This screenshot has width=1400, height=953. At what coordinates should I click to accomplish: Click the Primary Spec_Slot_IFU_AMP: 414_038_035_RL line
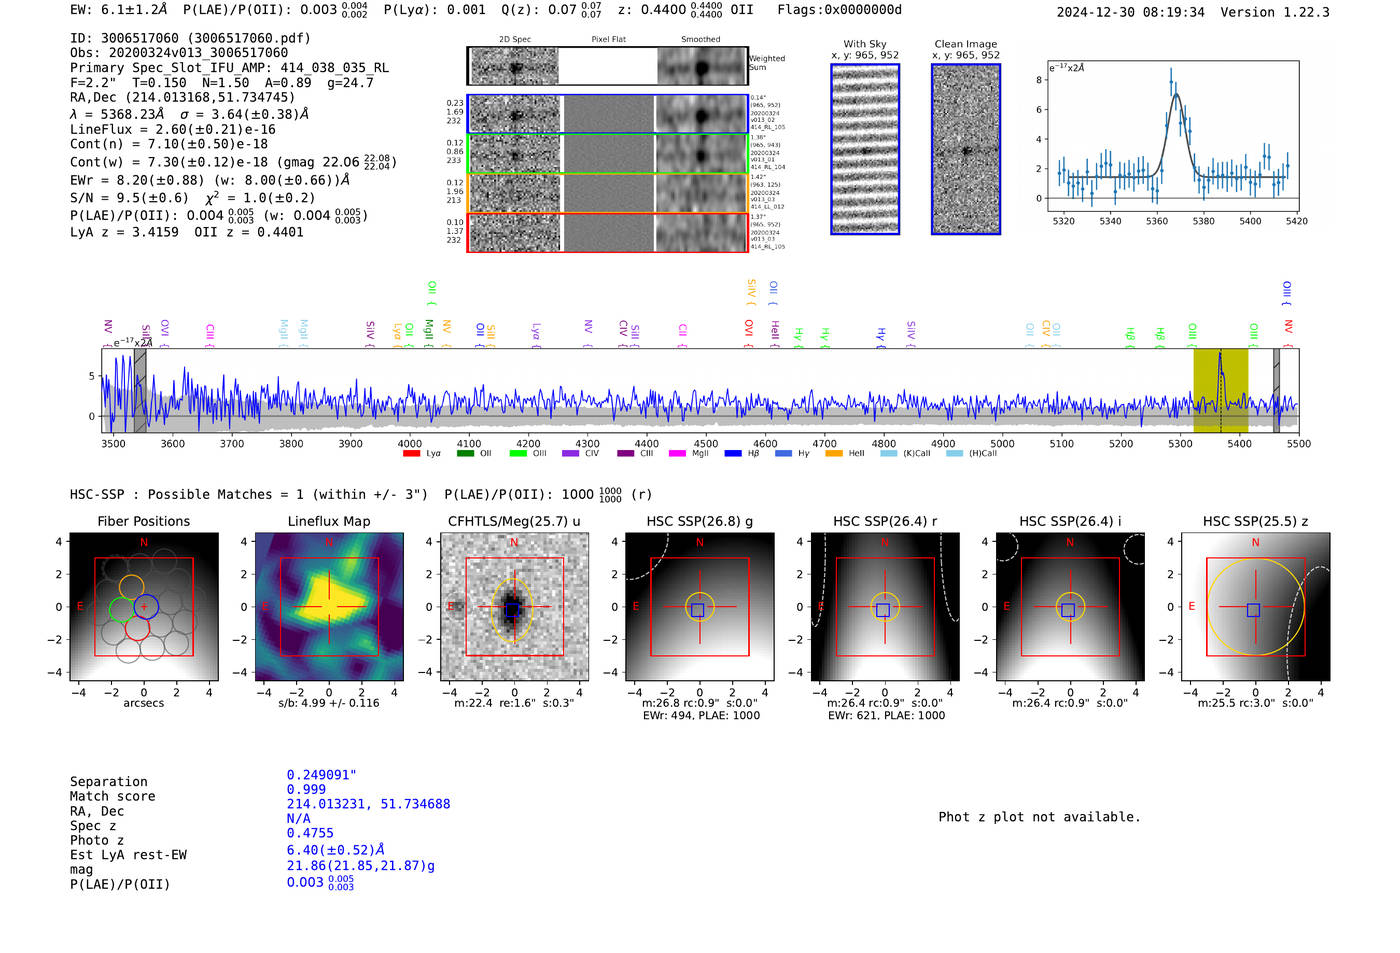[229, 68]
